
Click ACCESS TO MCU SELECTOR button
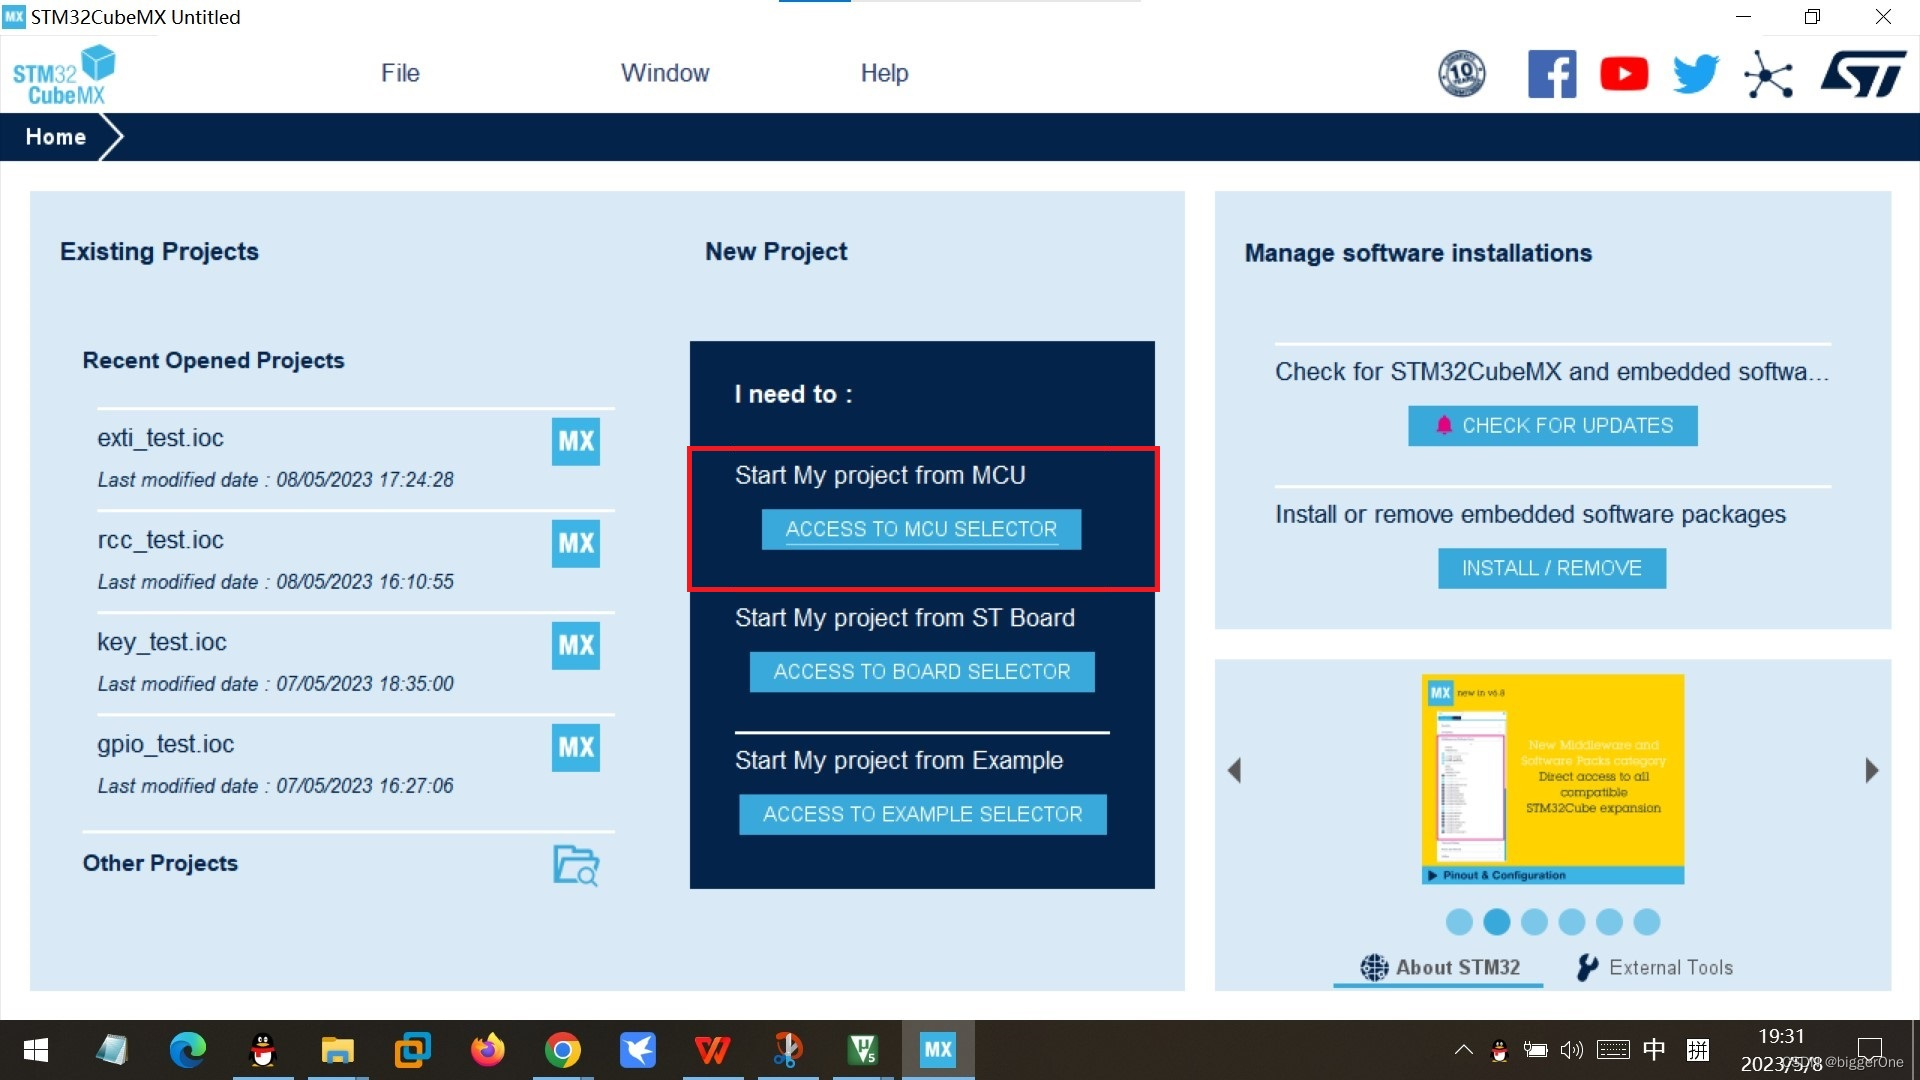tap(921, 529)
